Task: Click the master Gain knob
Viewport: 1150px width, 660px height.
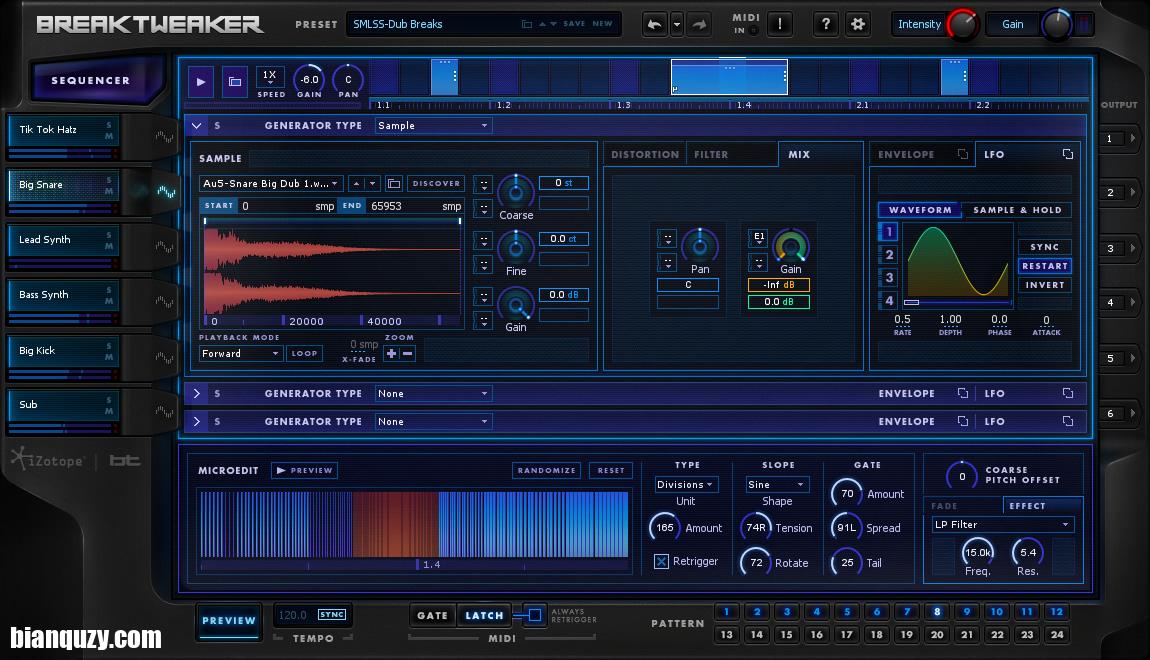Action: click(x=1057, y=24)
